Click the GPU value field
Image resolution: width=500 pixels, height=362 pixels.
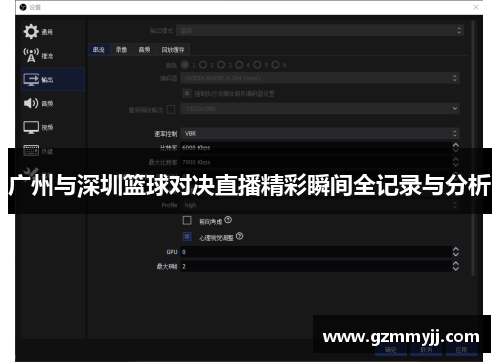point(316,252)
